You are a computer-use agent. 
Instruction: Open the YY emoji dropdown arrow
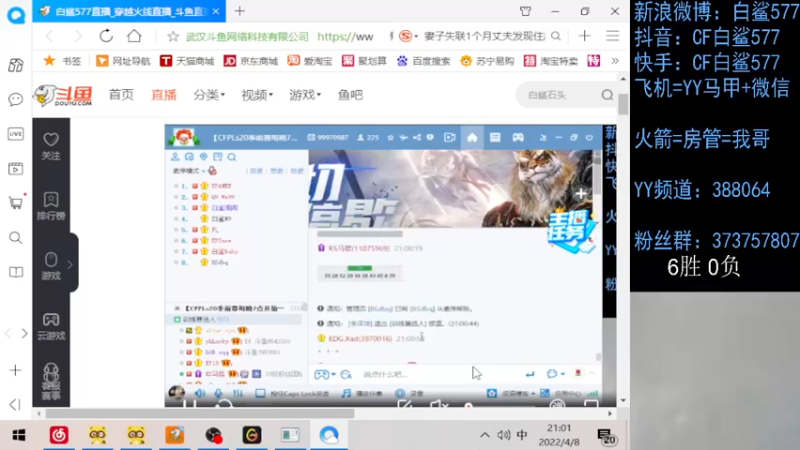(x=562, y=374)
